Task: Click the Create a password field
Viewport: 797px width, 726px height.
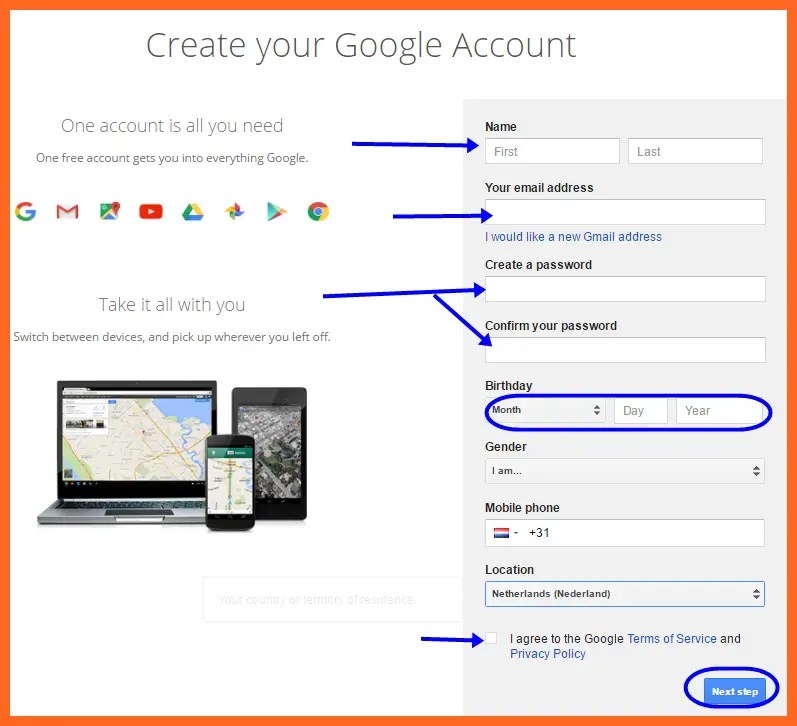Action: click(x=625, y=289)
